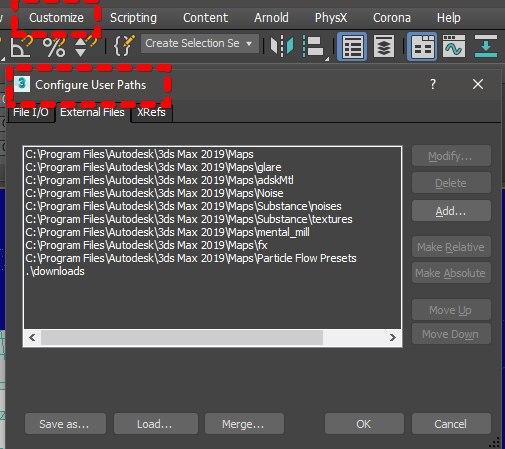Select the Maps\fx path

pos(146,245)
